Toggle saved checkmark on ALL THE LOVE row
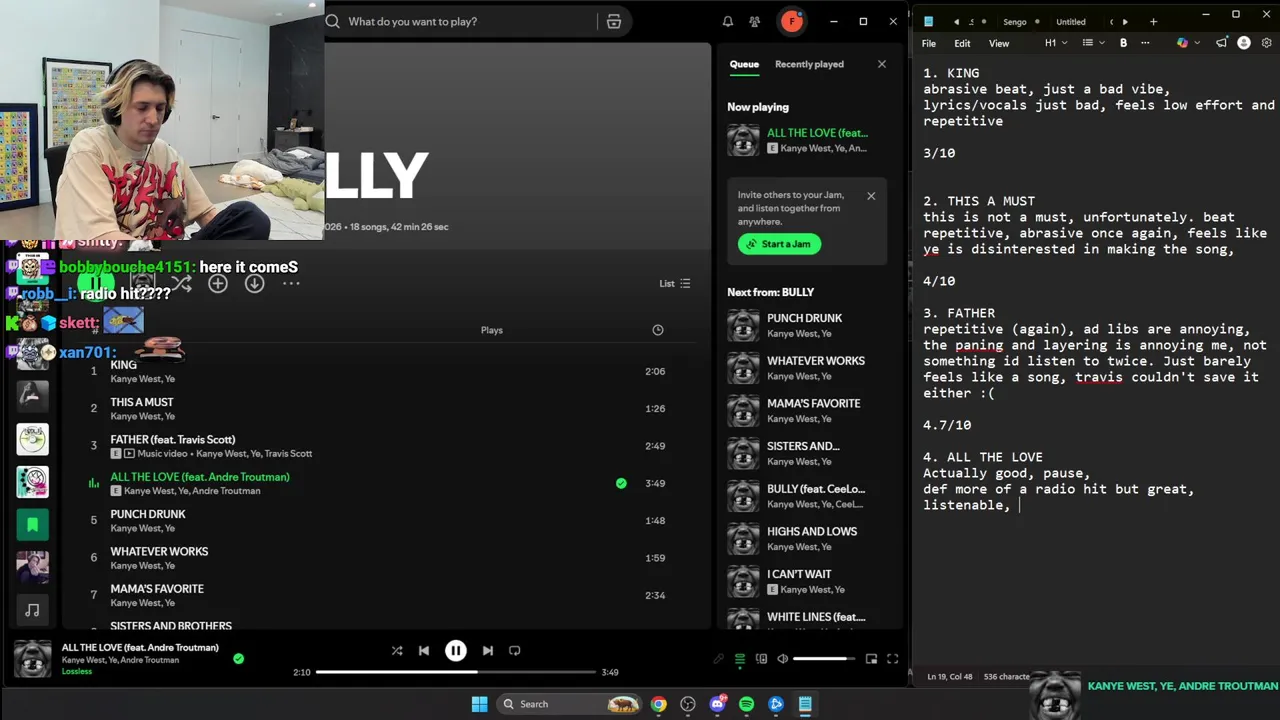 [621, 483]
